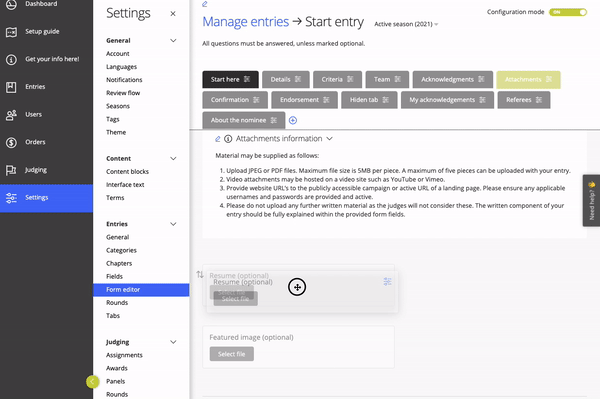This screenshot has width=600, height=399.
Task: Click drag handle on Details tab
Action: coord(298,79)
